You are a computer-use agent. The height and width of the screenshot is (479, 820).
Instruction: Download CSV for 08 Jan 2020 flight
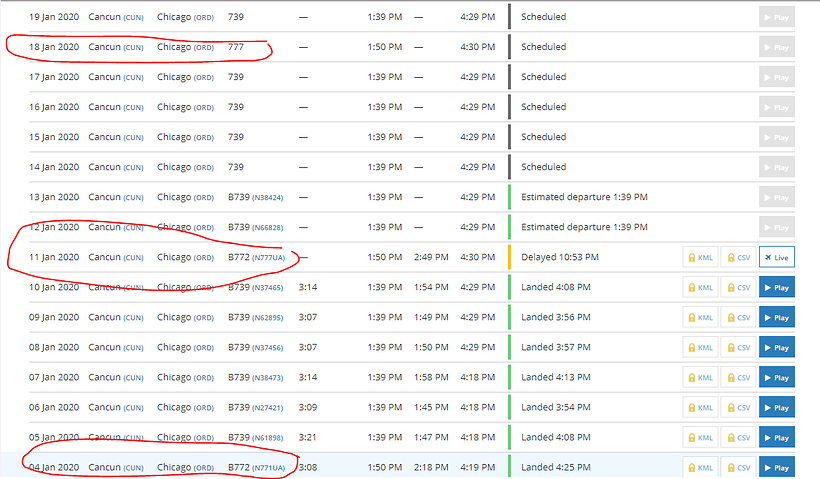738,347
